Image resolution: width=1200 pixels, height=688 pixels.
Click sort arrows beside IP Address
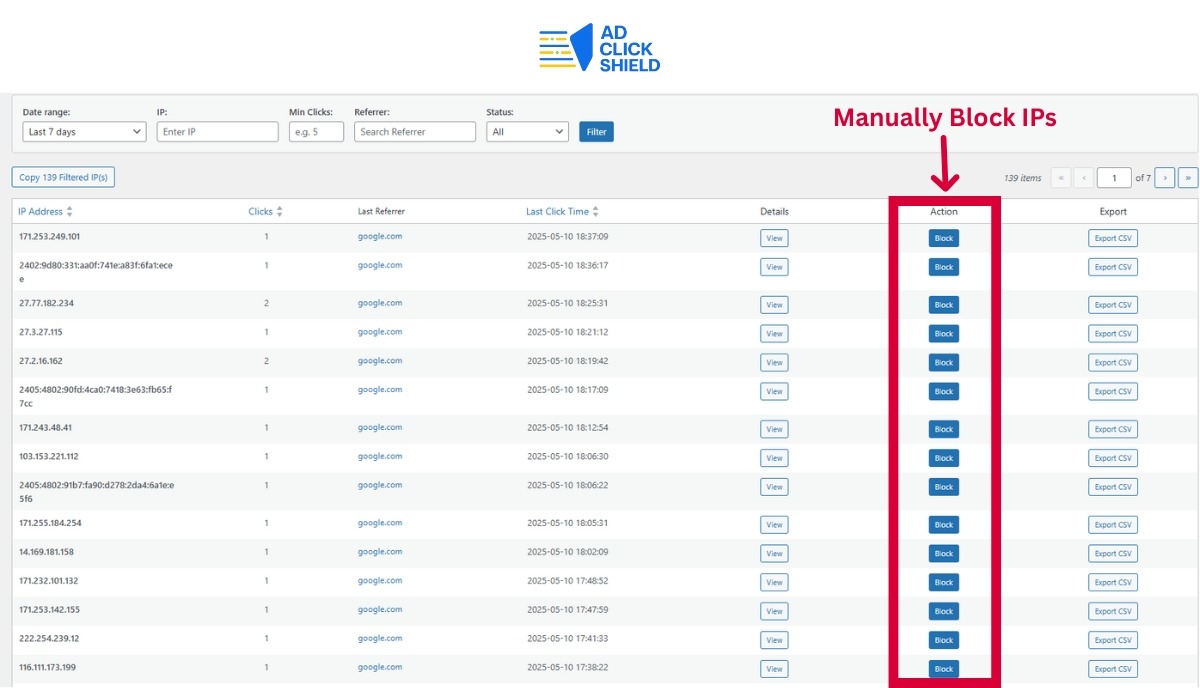69,211
